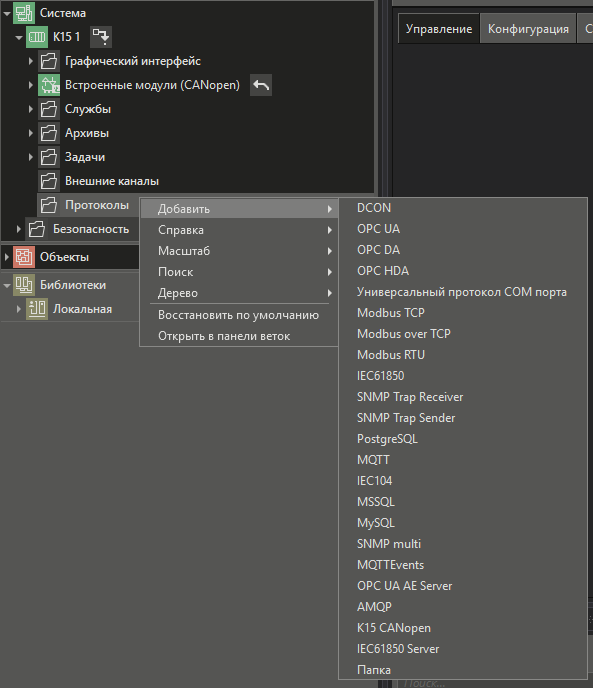The height and width of the screenshot is (688, 593).
Task: Expand the Задачи node
Action: point(30,157)
